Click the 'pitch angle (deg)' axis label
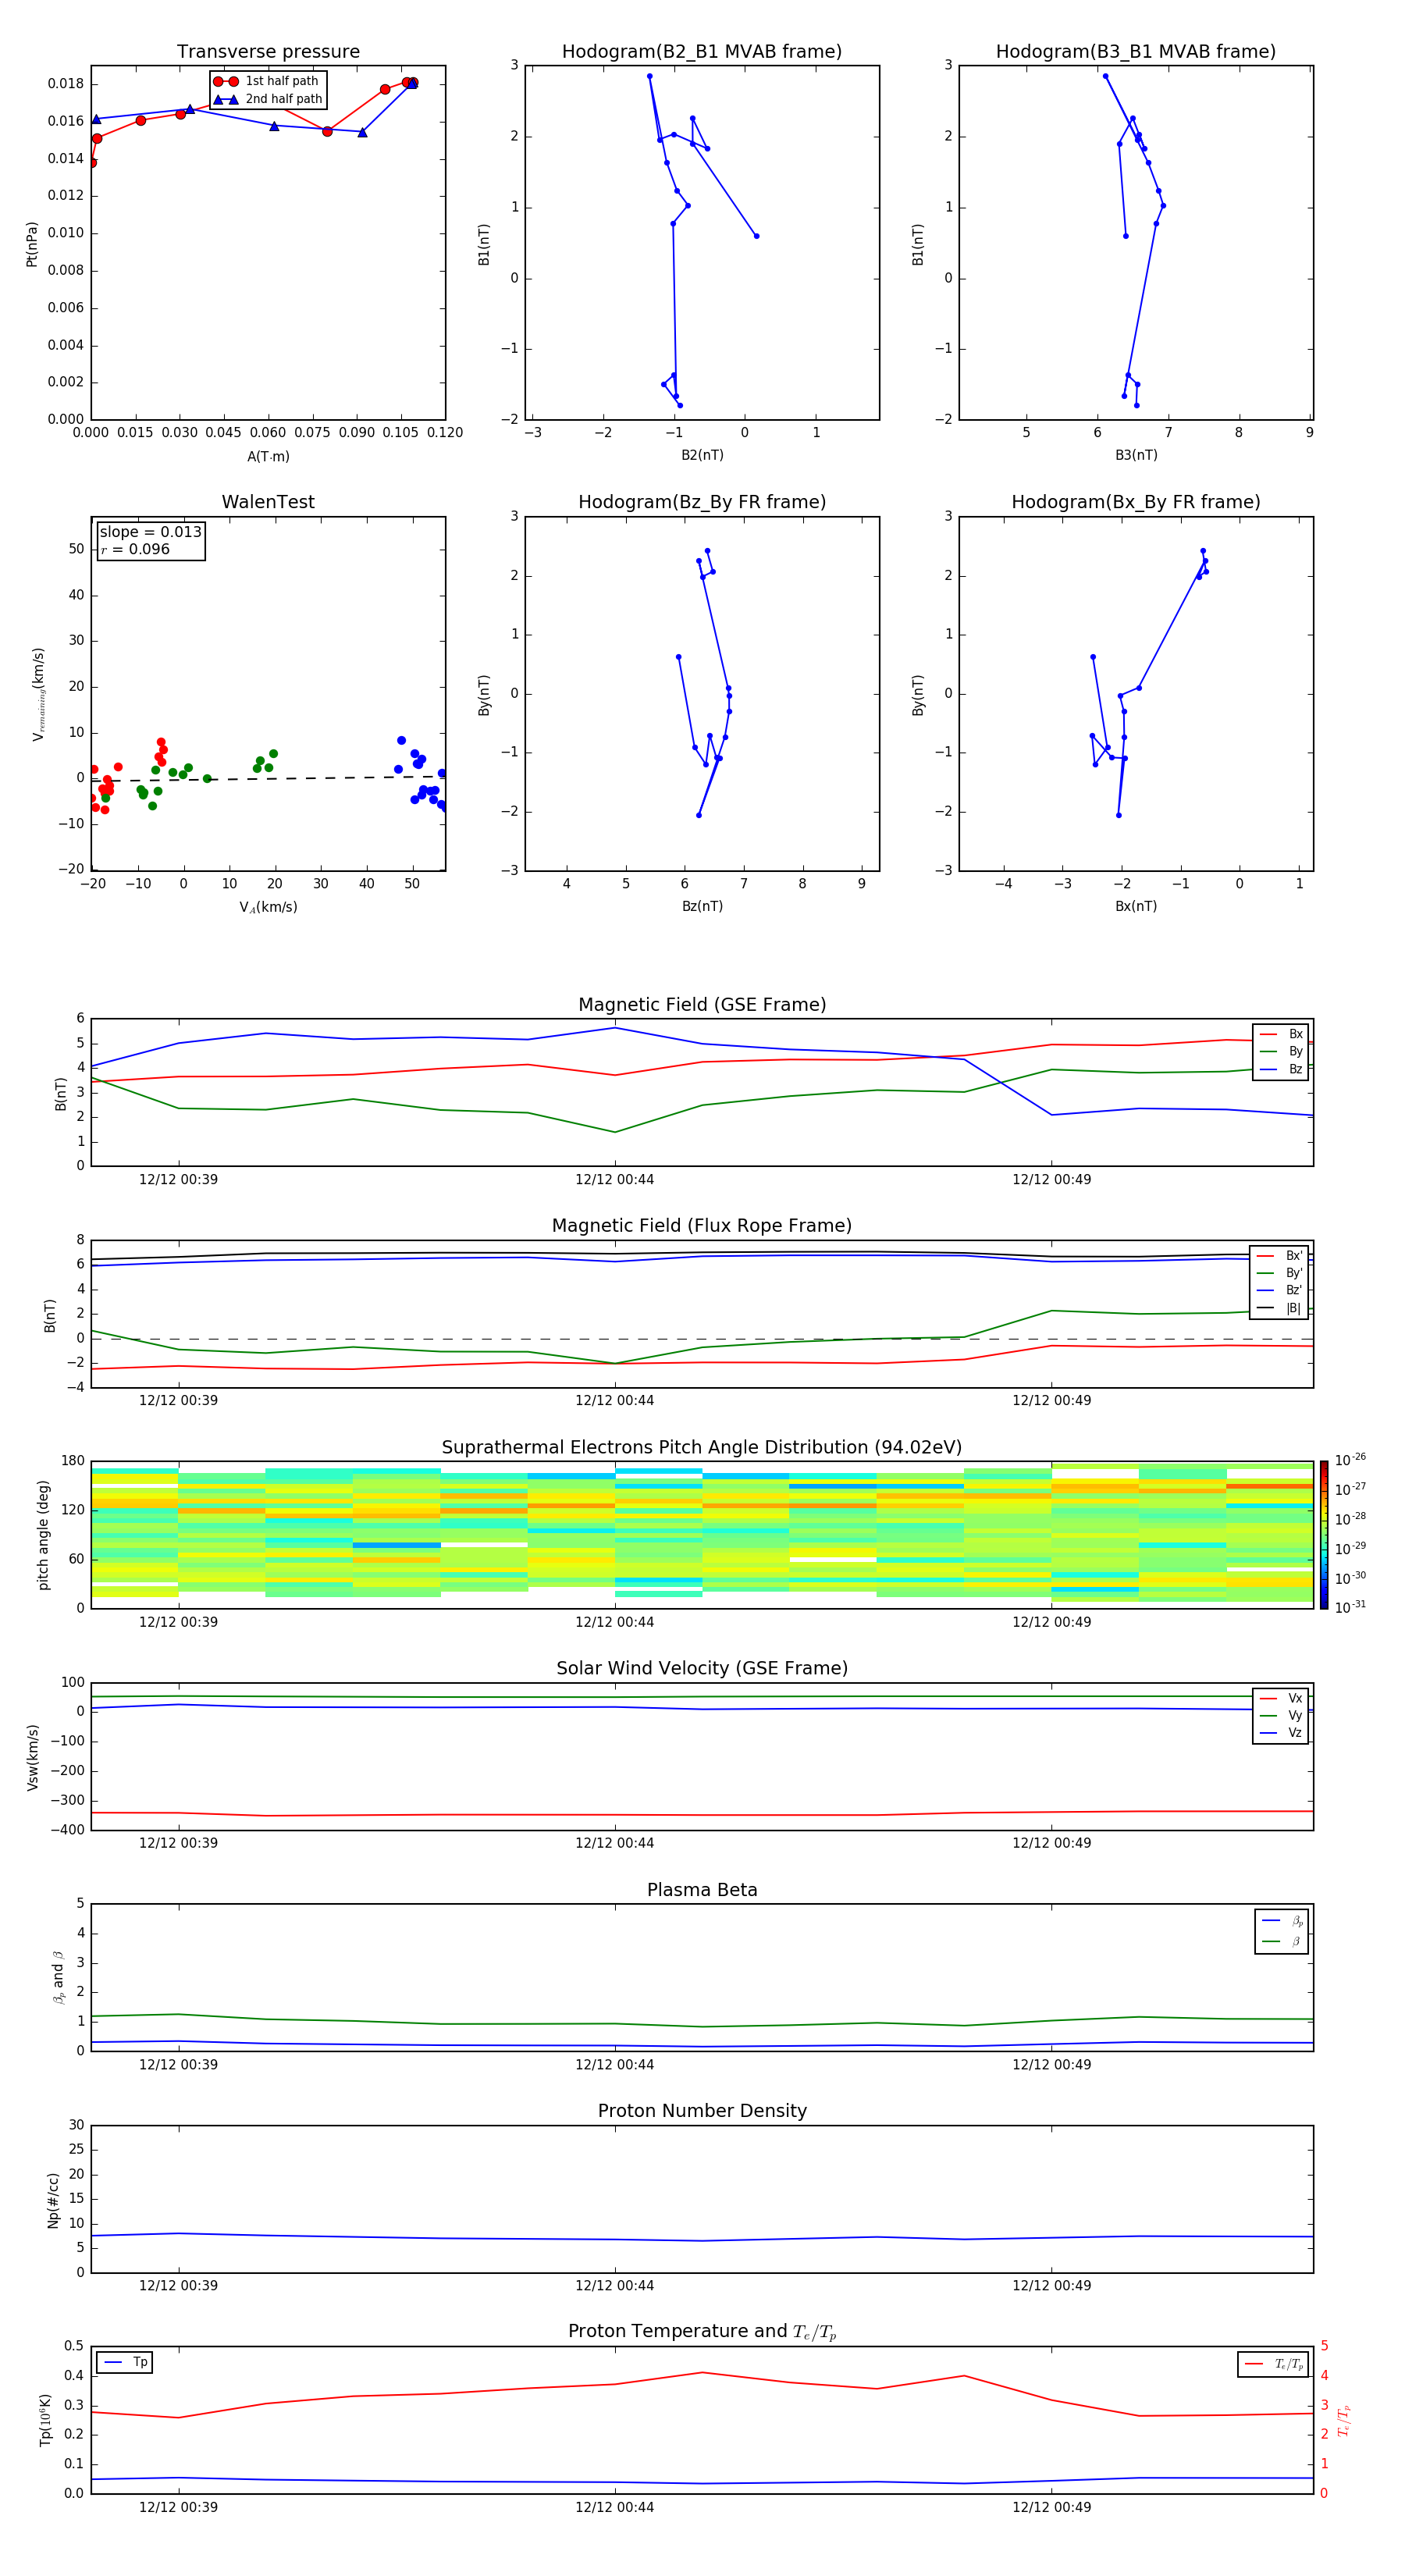 [x=43, y=1535]
